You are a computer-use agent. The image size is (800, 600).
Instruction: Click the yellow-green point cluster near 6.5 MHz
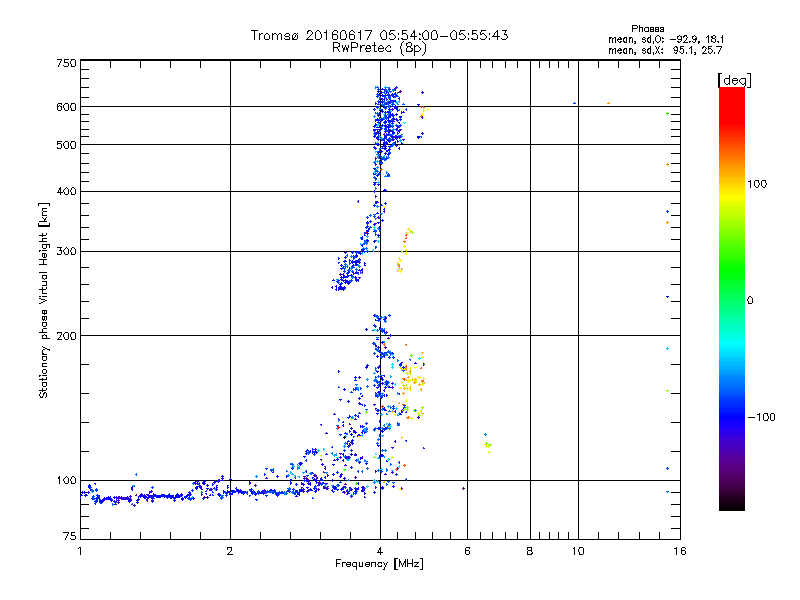coord(488,443)
